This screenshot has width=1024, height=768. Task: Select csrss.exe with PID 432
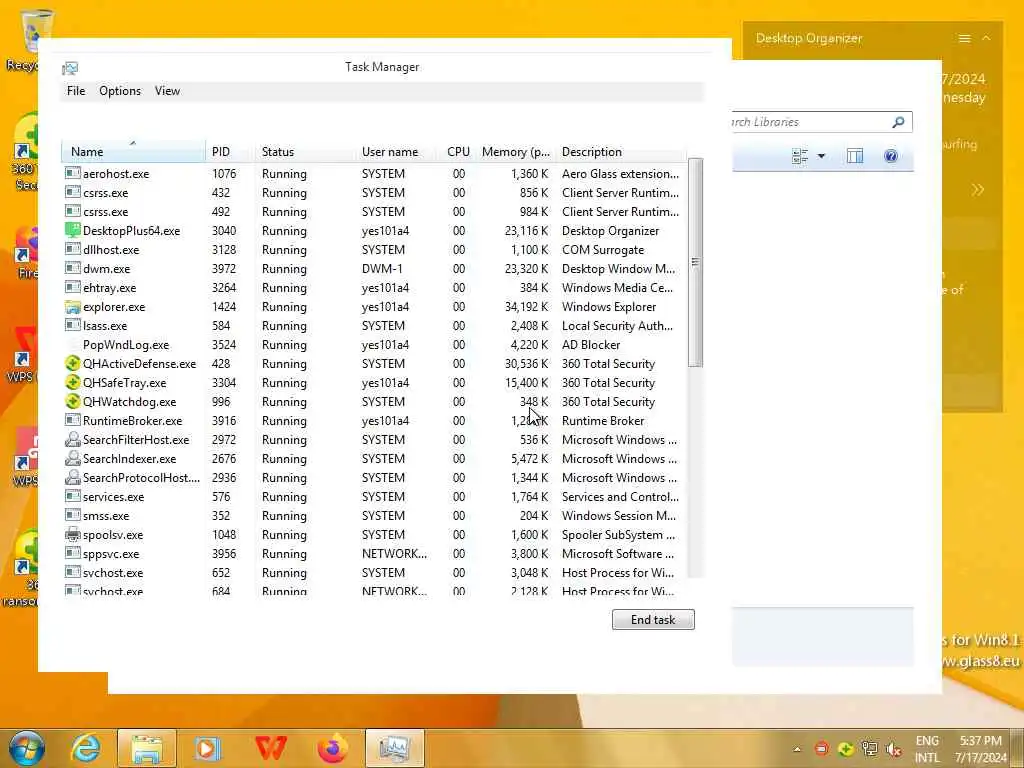[x=374, y=193]
